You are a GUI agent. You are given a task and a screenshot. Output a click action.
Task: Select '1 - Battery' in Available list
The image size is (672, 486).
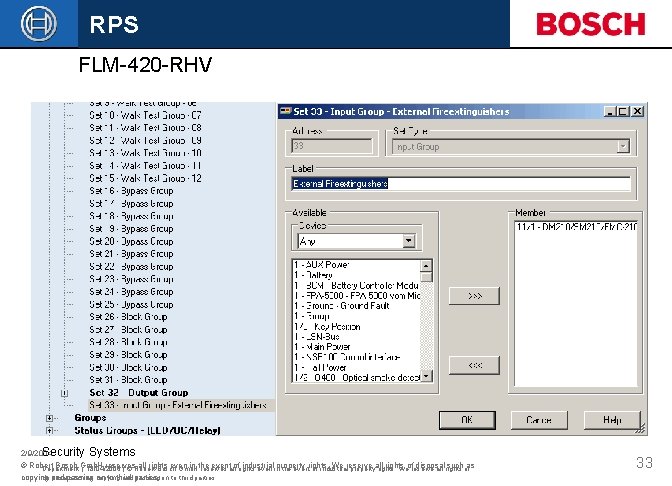313,275
